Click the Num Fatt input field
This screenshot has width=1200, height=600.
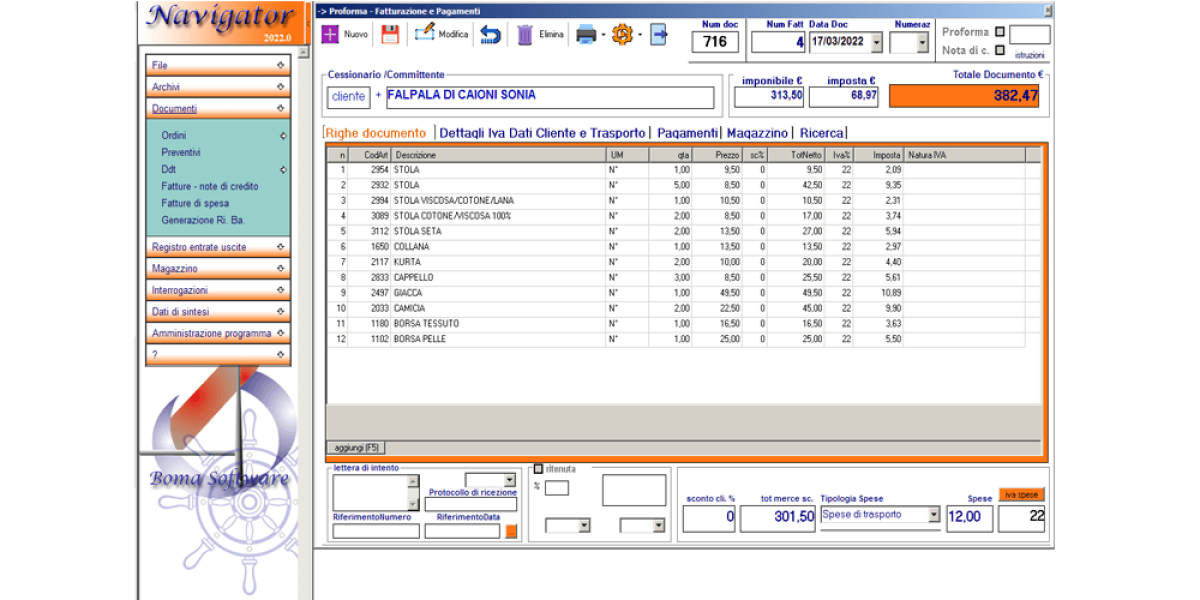tap(778, 41)
